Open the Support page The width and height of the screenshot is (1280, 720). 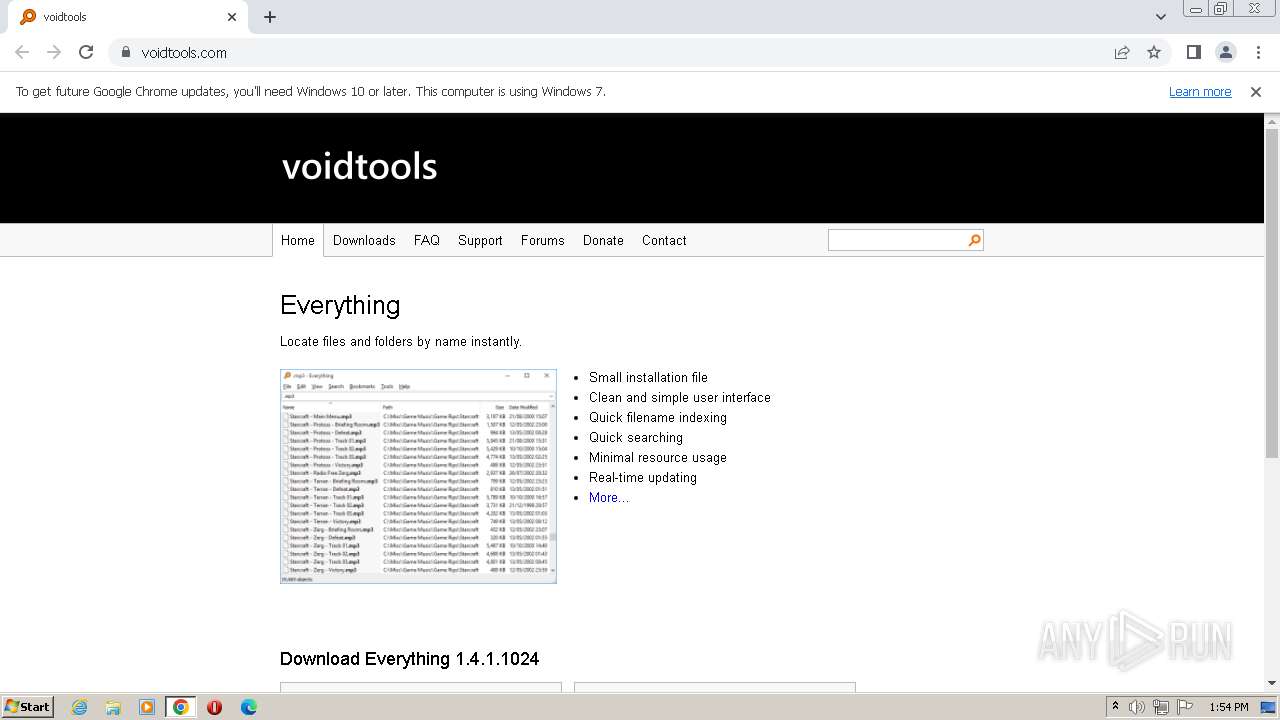pyautogui.click(x=480, y=240)
